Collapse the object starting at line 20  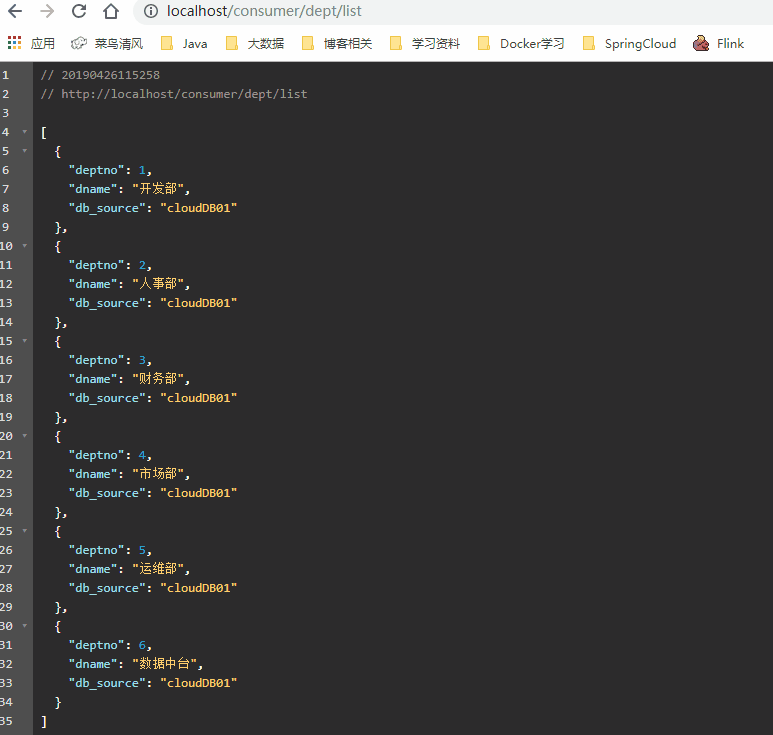(x=25, y=436)
